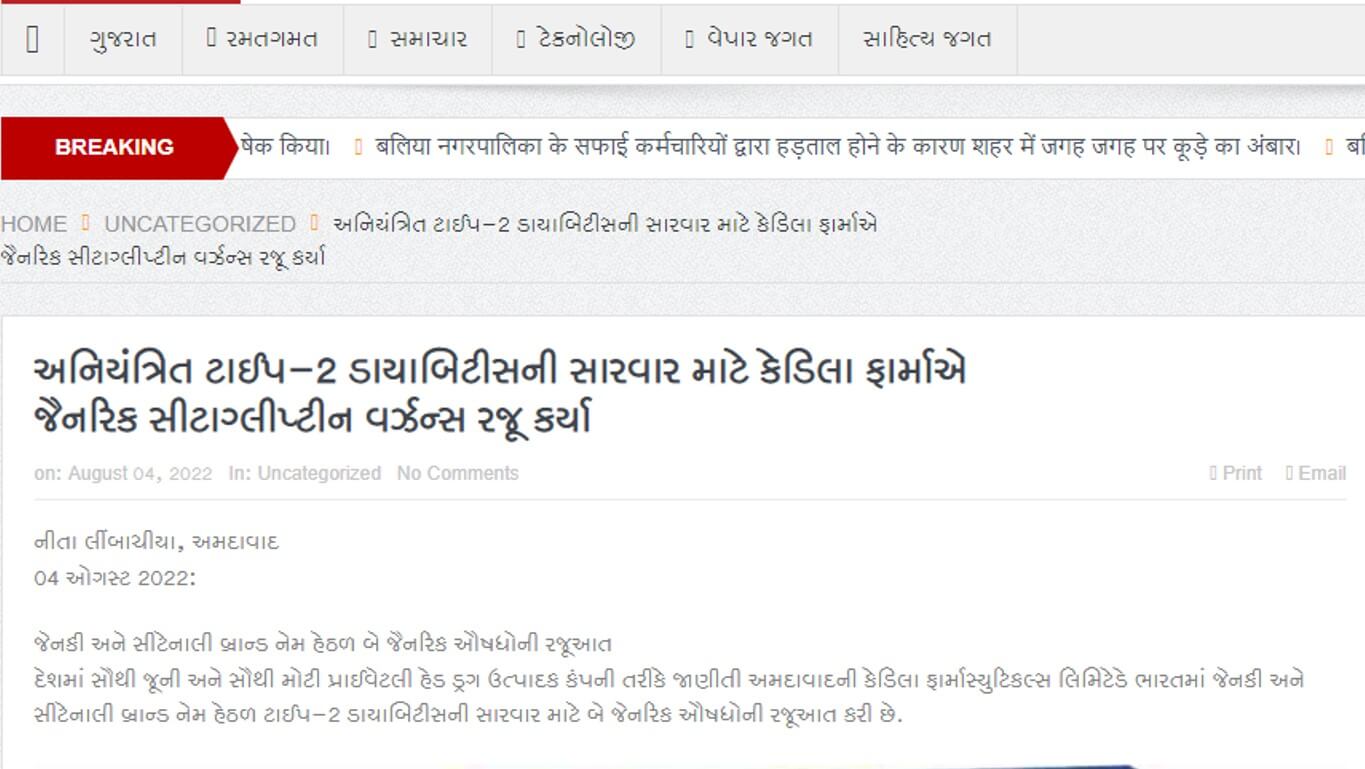Go to HOME breadcrumb link
1365x769 pixels.
[34, 224]
